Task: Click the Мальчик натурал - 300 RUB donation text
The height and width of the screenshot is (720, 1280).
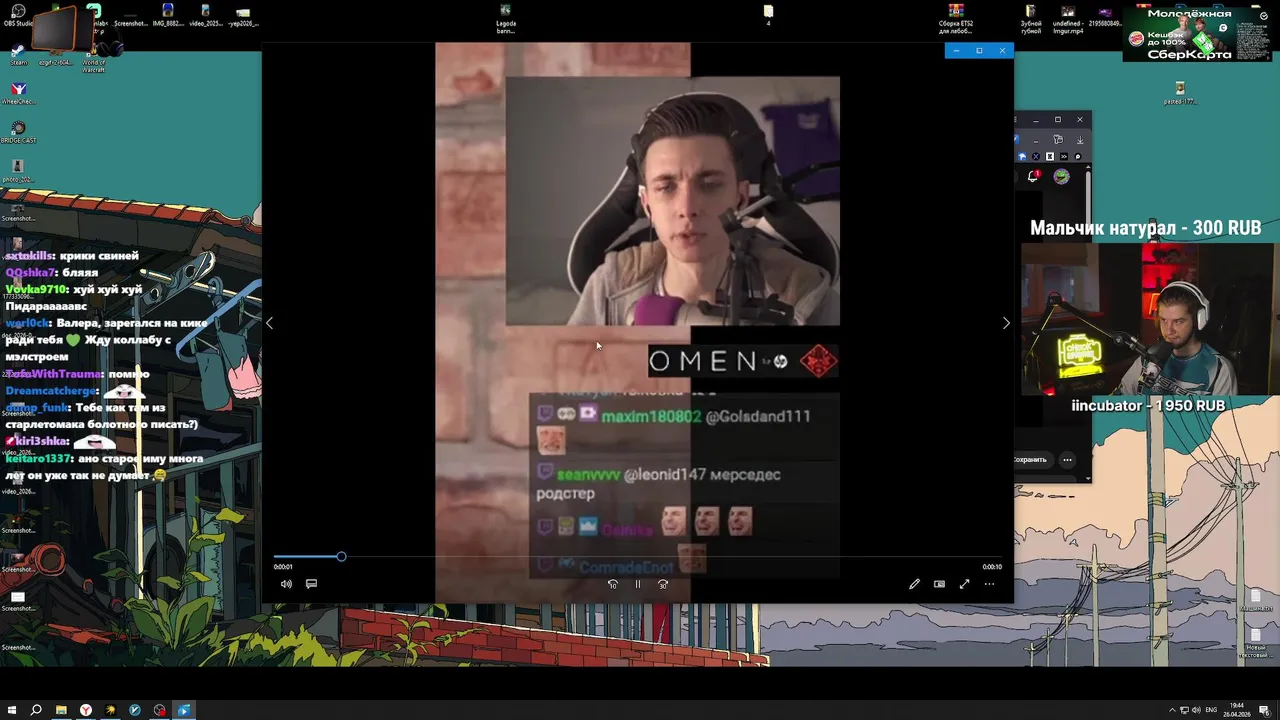Action: pos(1146,228)
